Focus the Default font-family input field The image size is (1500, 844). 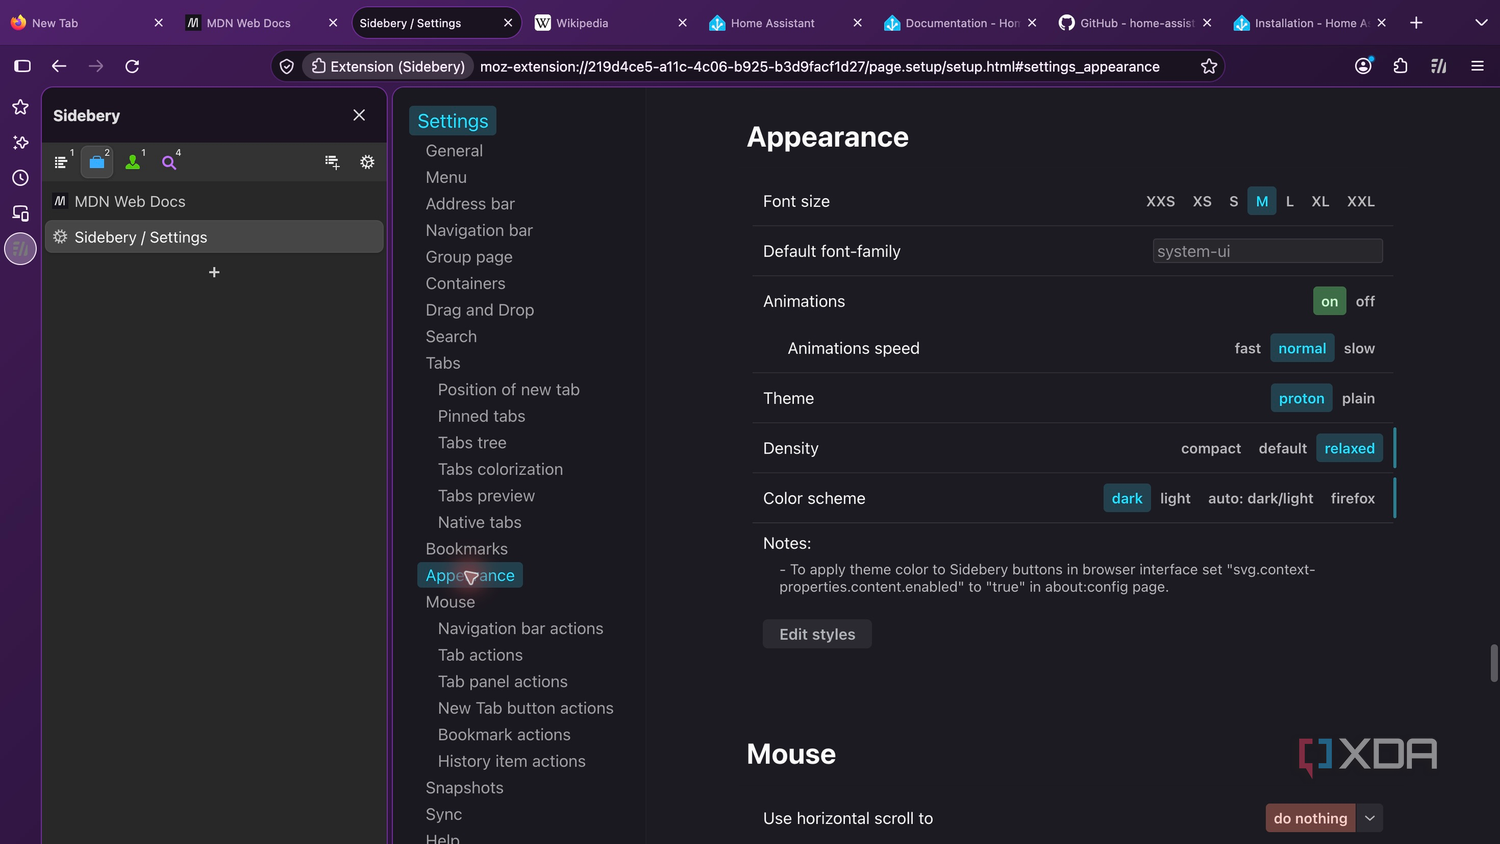tap(1267, 251)
